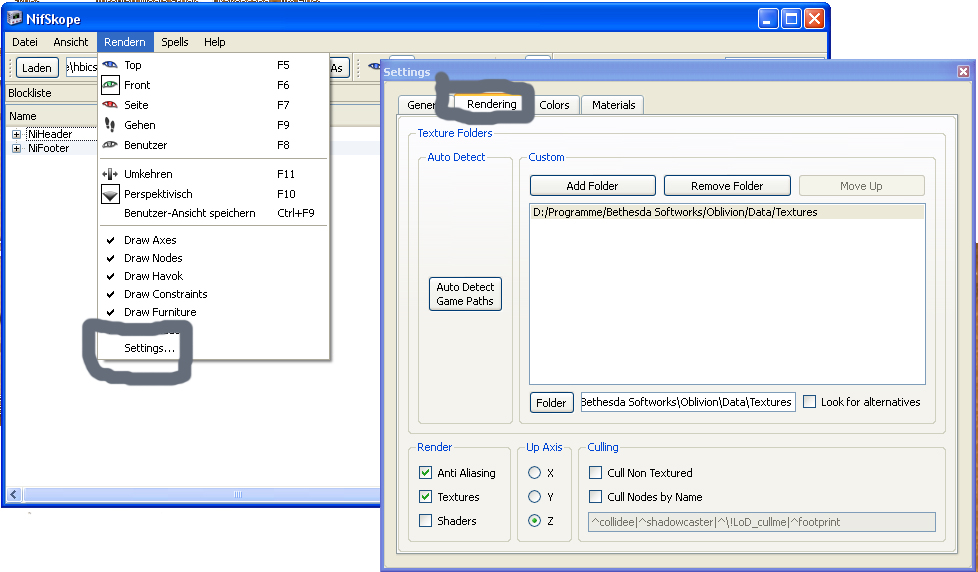Click the Umkehren flip icon

110,174
